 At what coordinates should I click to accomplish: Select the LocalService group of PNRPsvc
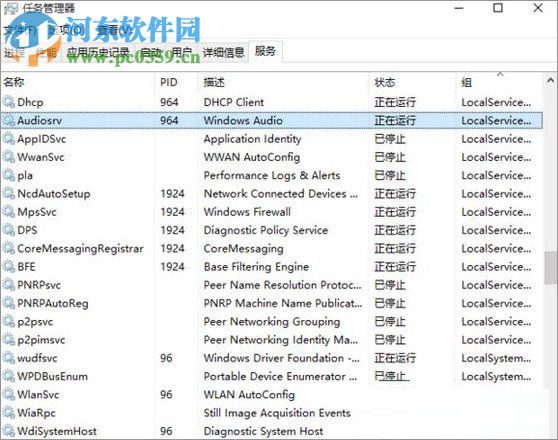[x=496, y=285]
